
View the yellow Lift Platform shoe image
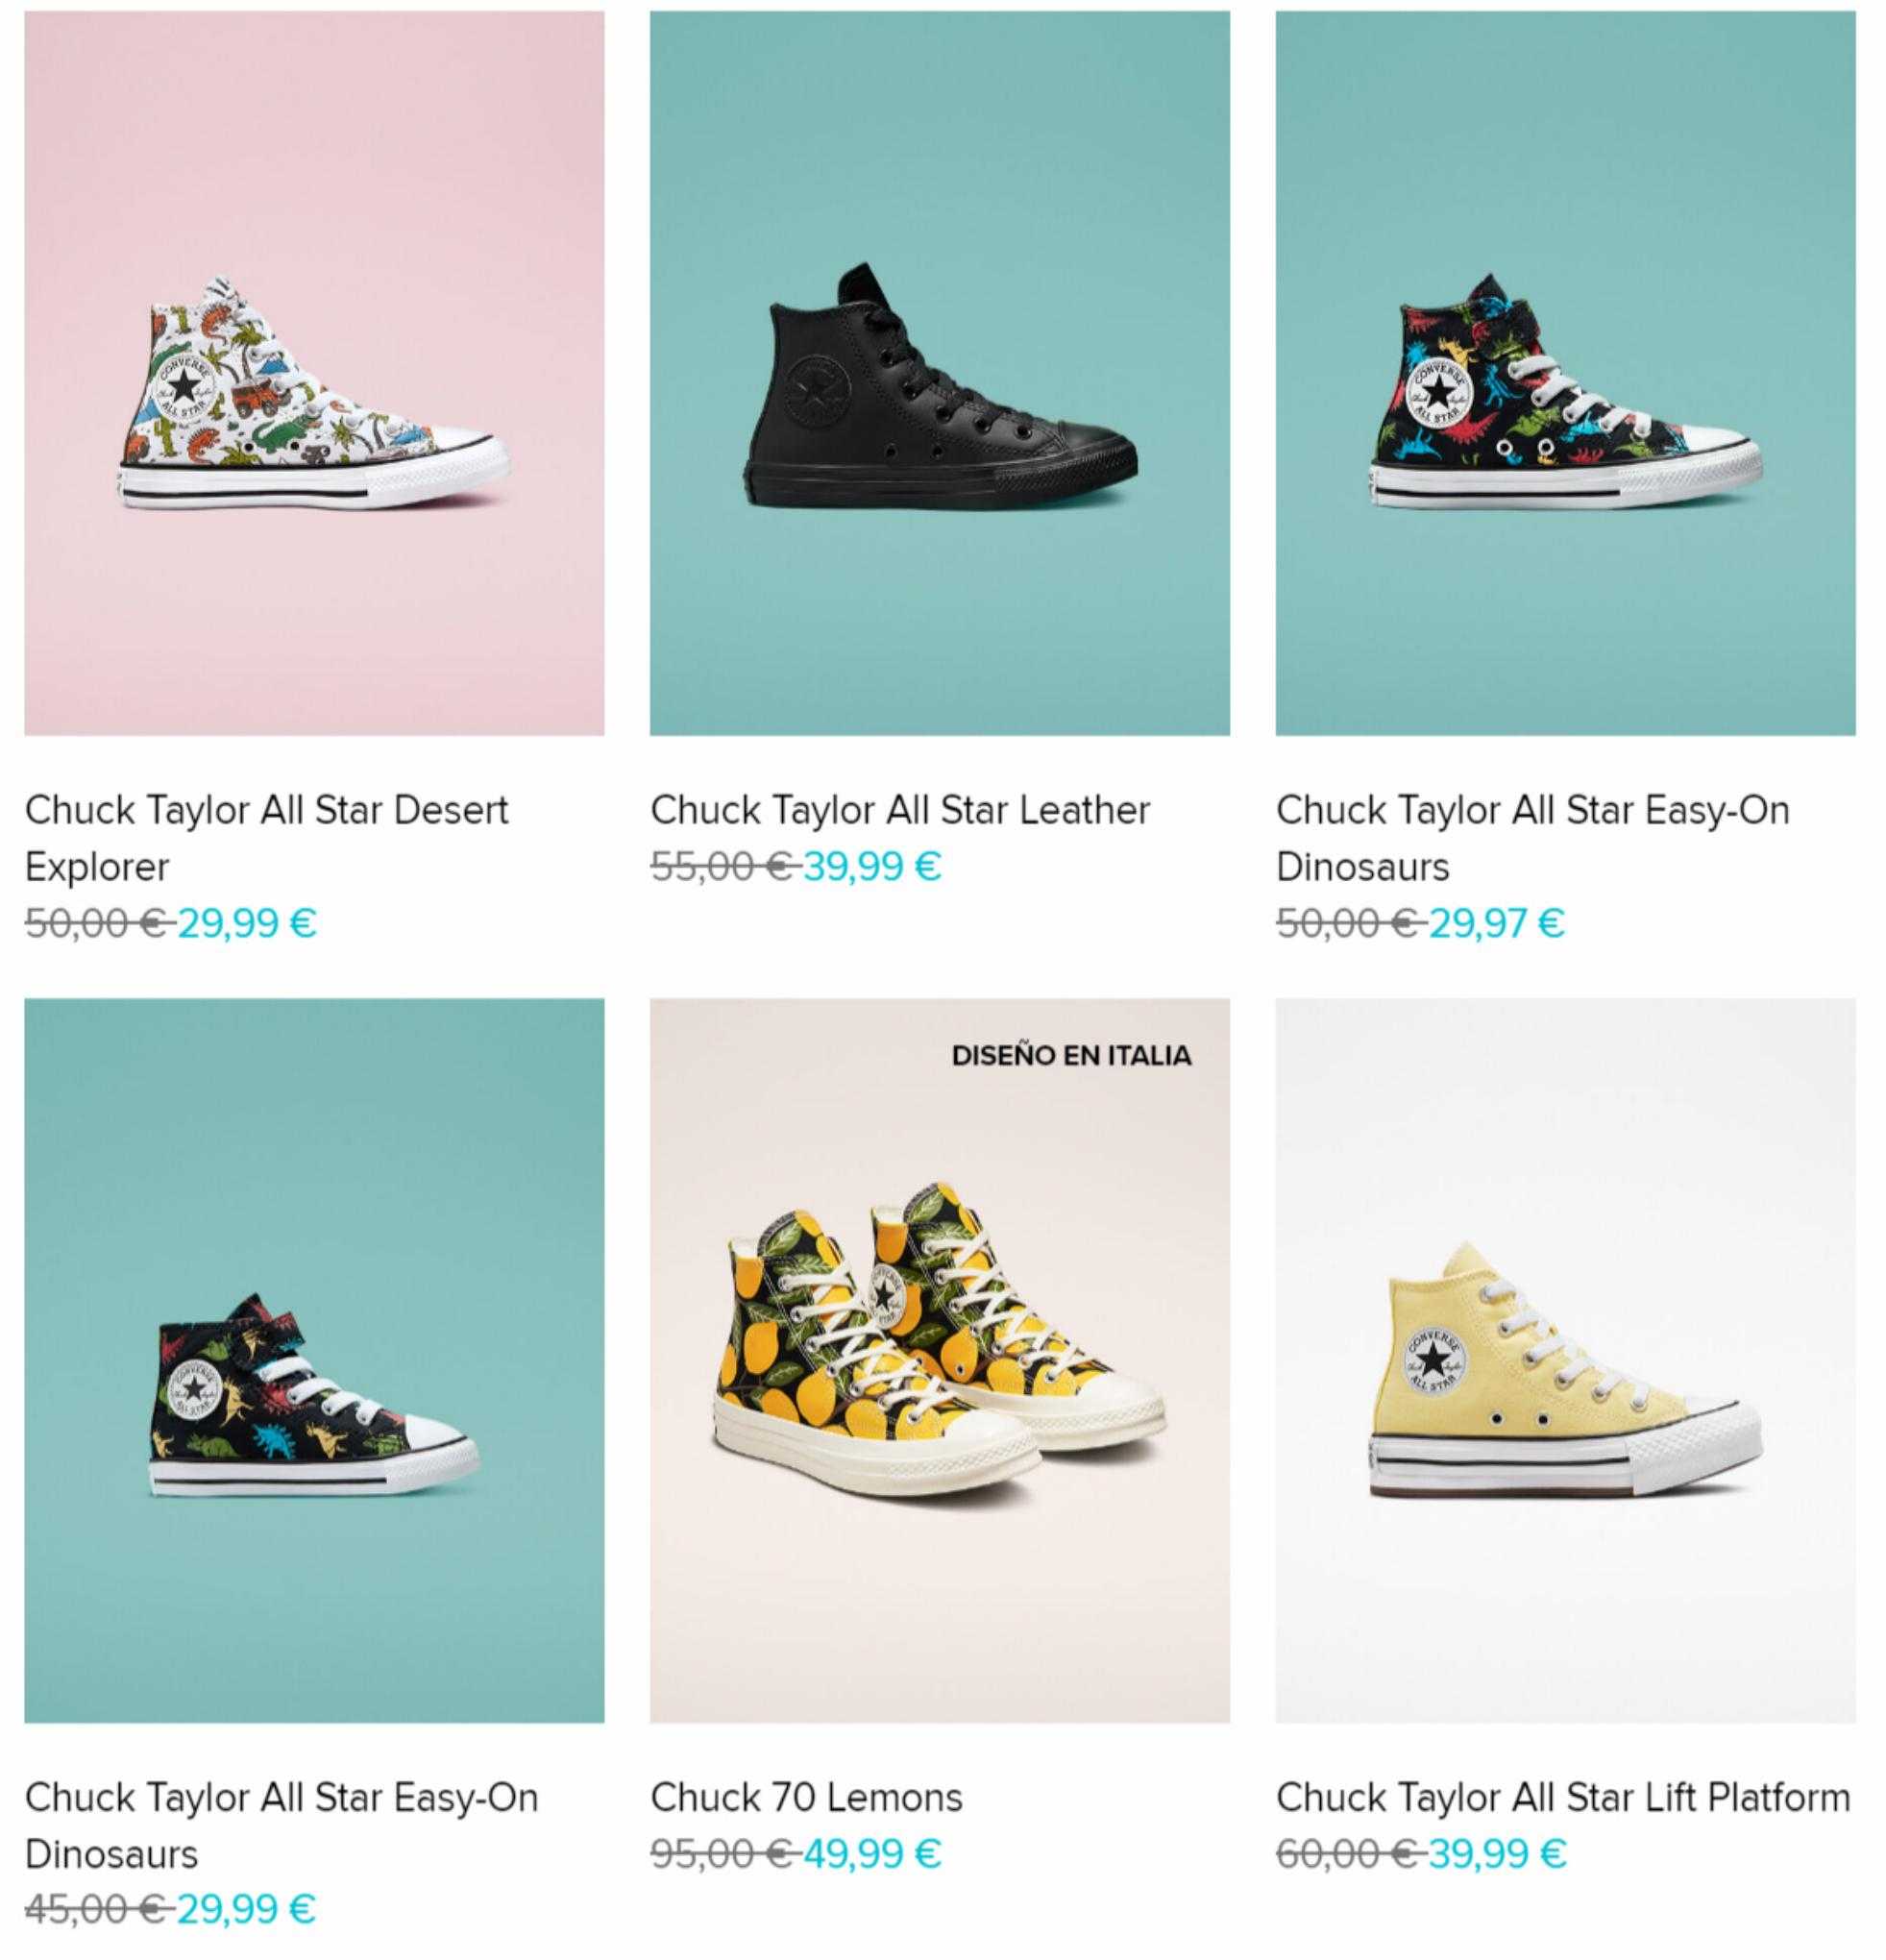point(1566,1360)
